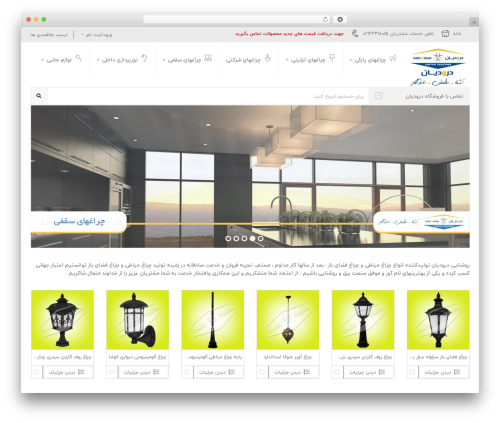Screen dimensions: 500x423
Task: Favorite the چراغ آویز شوکا استاندارد lamp
Action: point(262,372)
